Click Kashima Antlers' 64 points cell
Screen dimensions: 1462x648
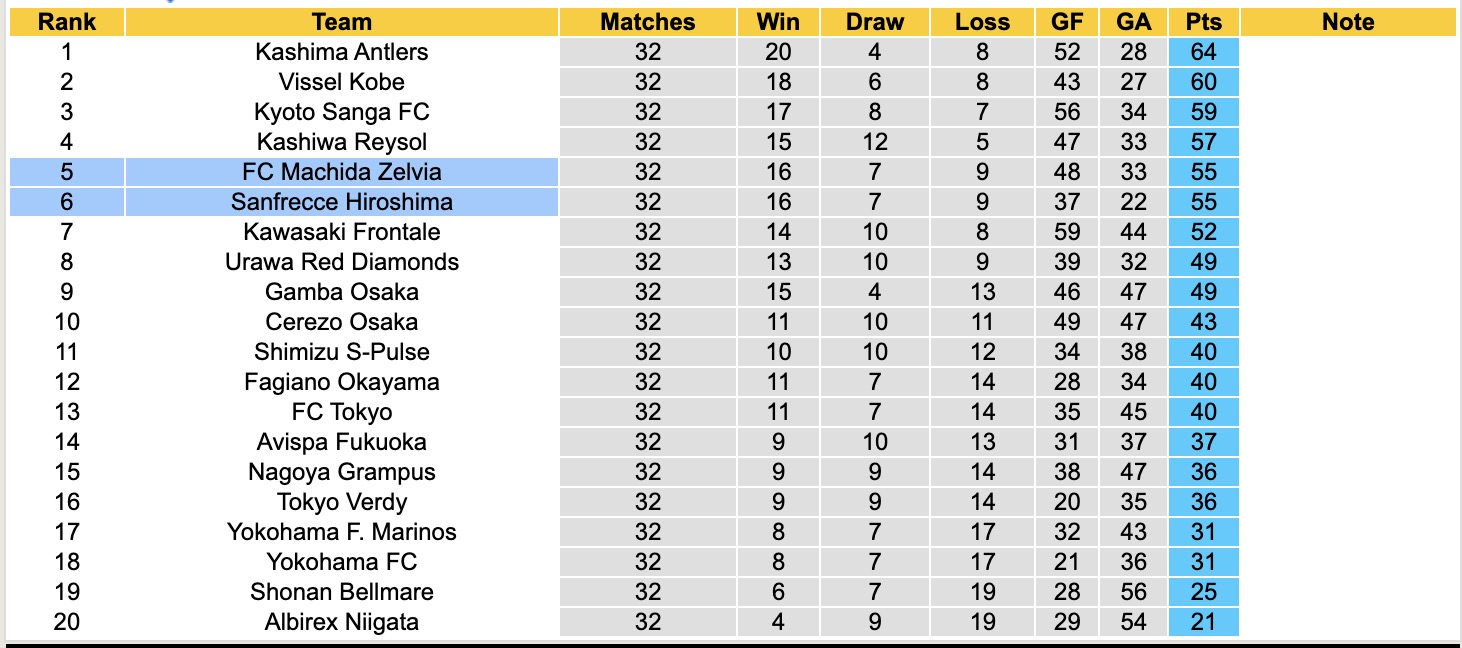point(1203,52)
